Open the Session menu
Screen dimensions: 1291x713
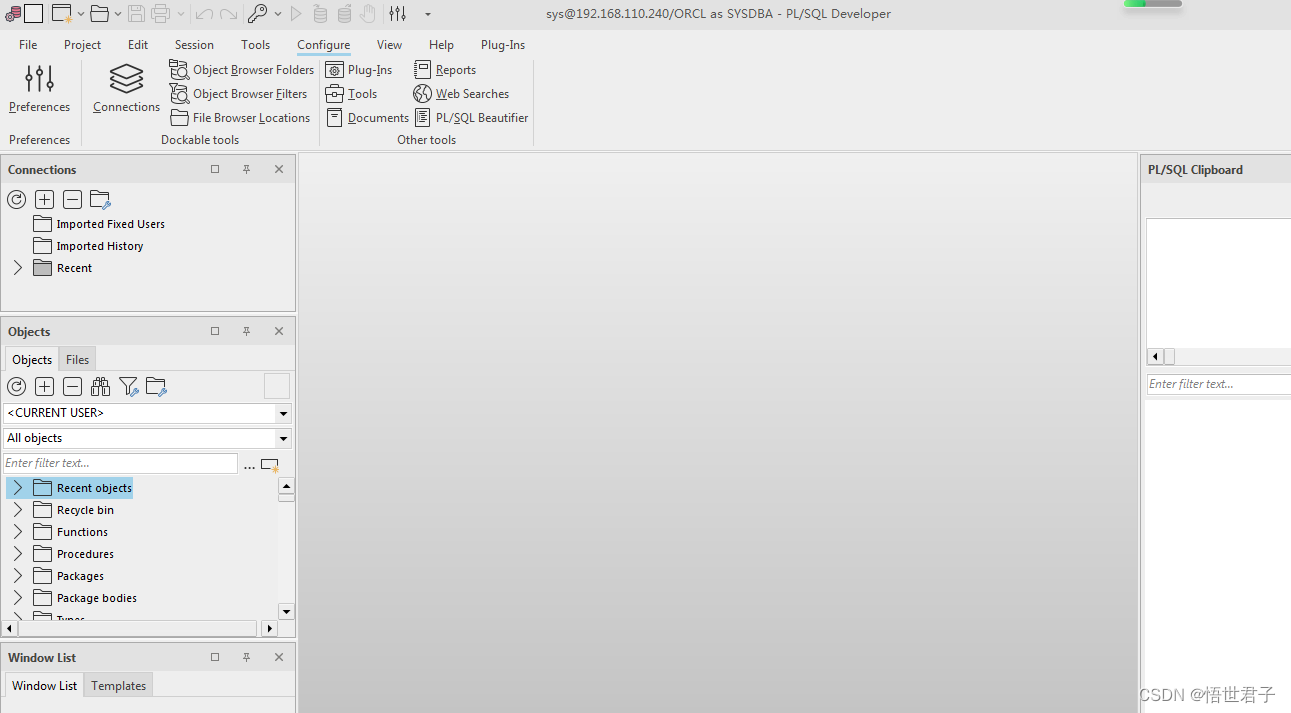point(194,45)
